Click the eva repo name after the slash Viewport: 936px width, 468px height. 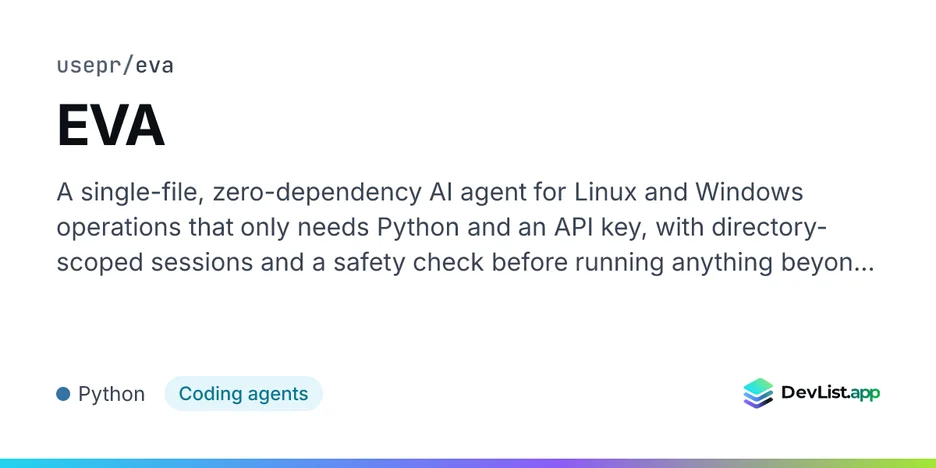155,66
